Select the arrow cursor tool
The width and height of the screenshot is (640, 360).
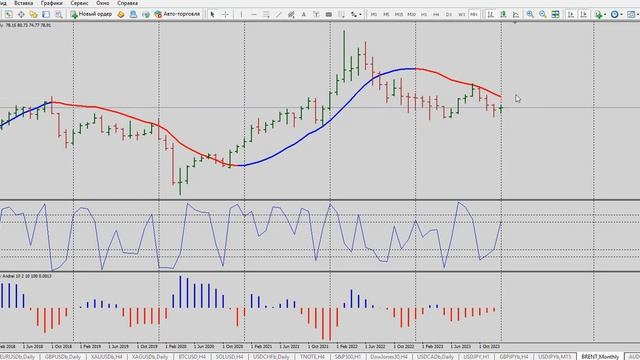tap(212, 14)
